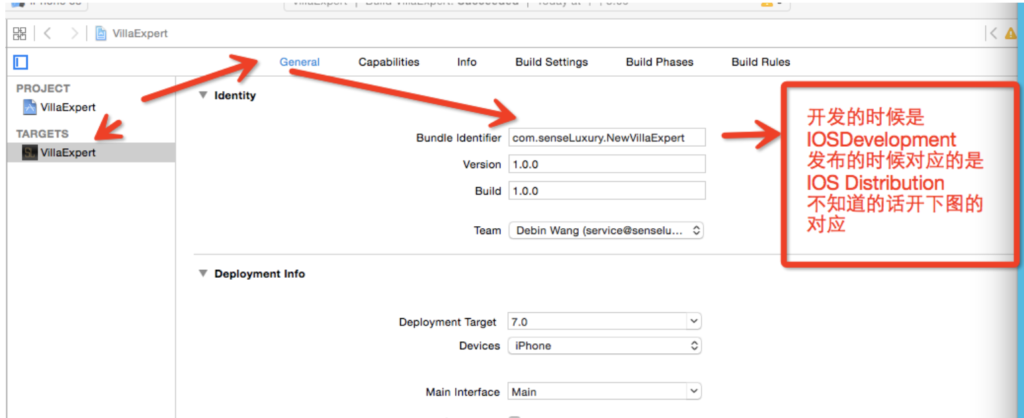Click the previous issue chevron near the warning
Image resolution: width=1024 pixels, height=418 pixels.
[993, 34]
